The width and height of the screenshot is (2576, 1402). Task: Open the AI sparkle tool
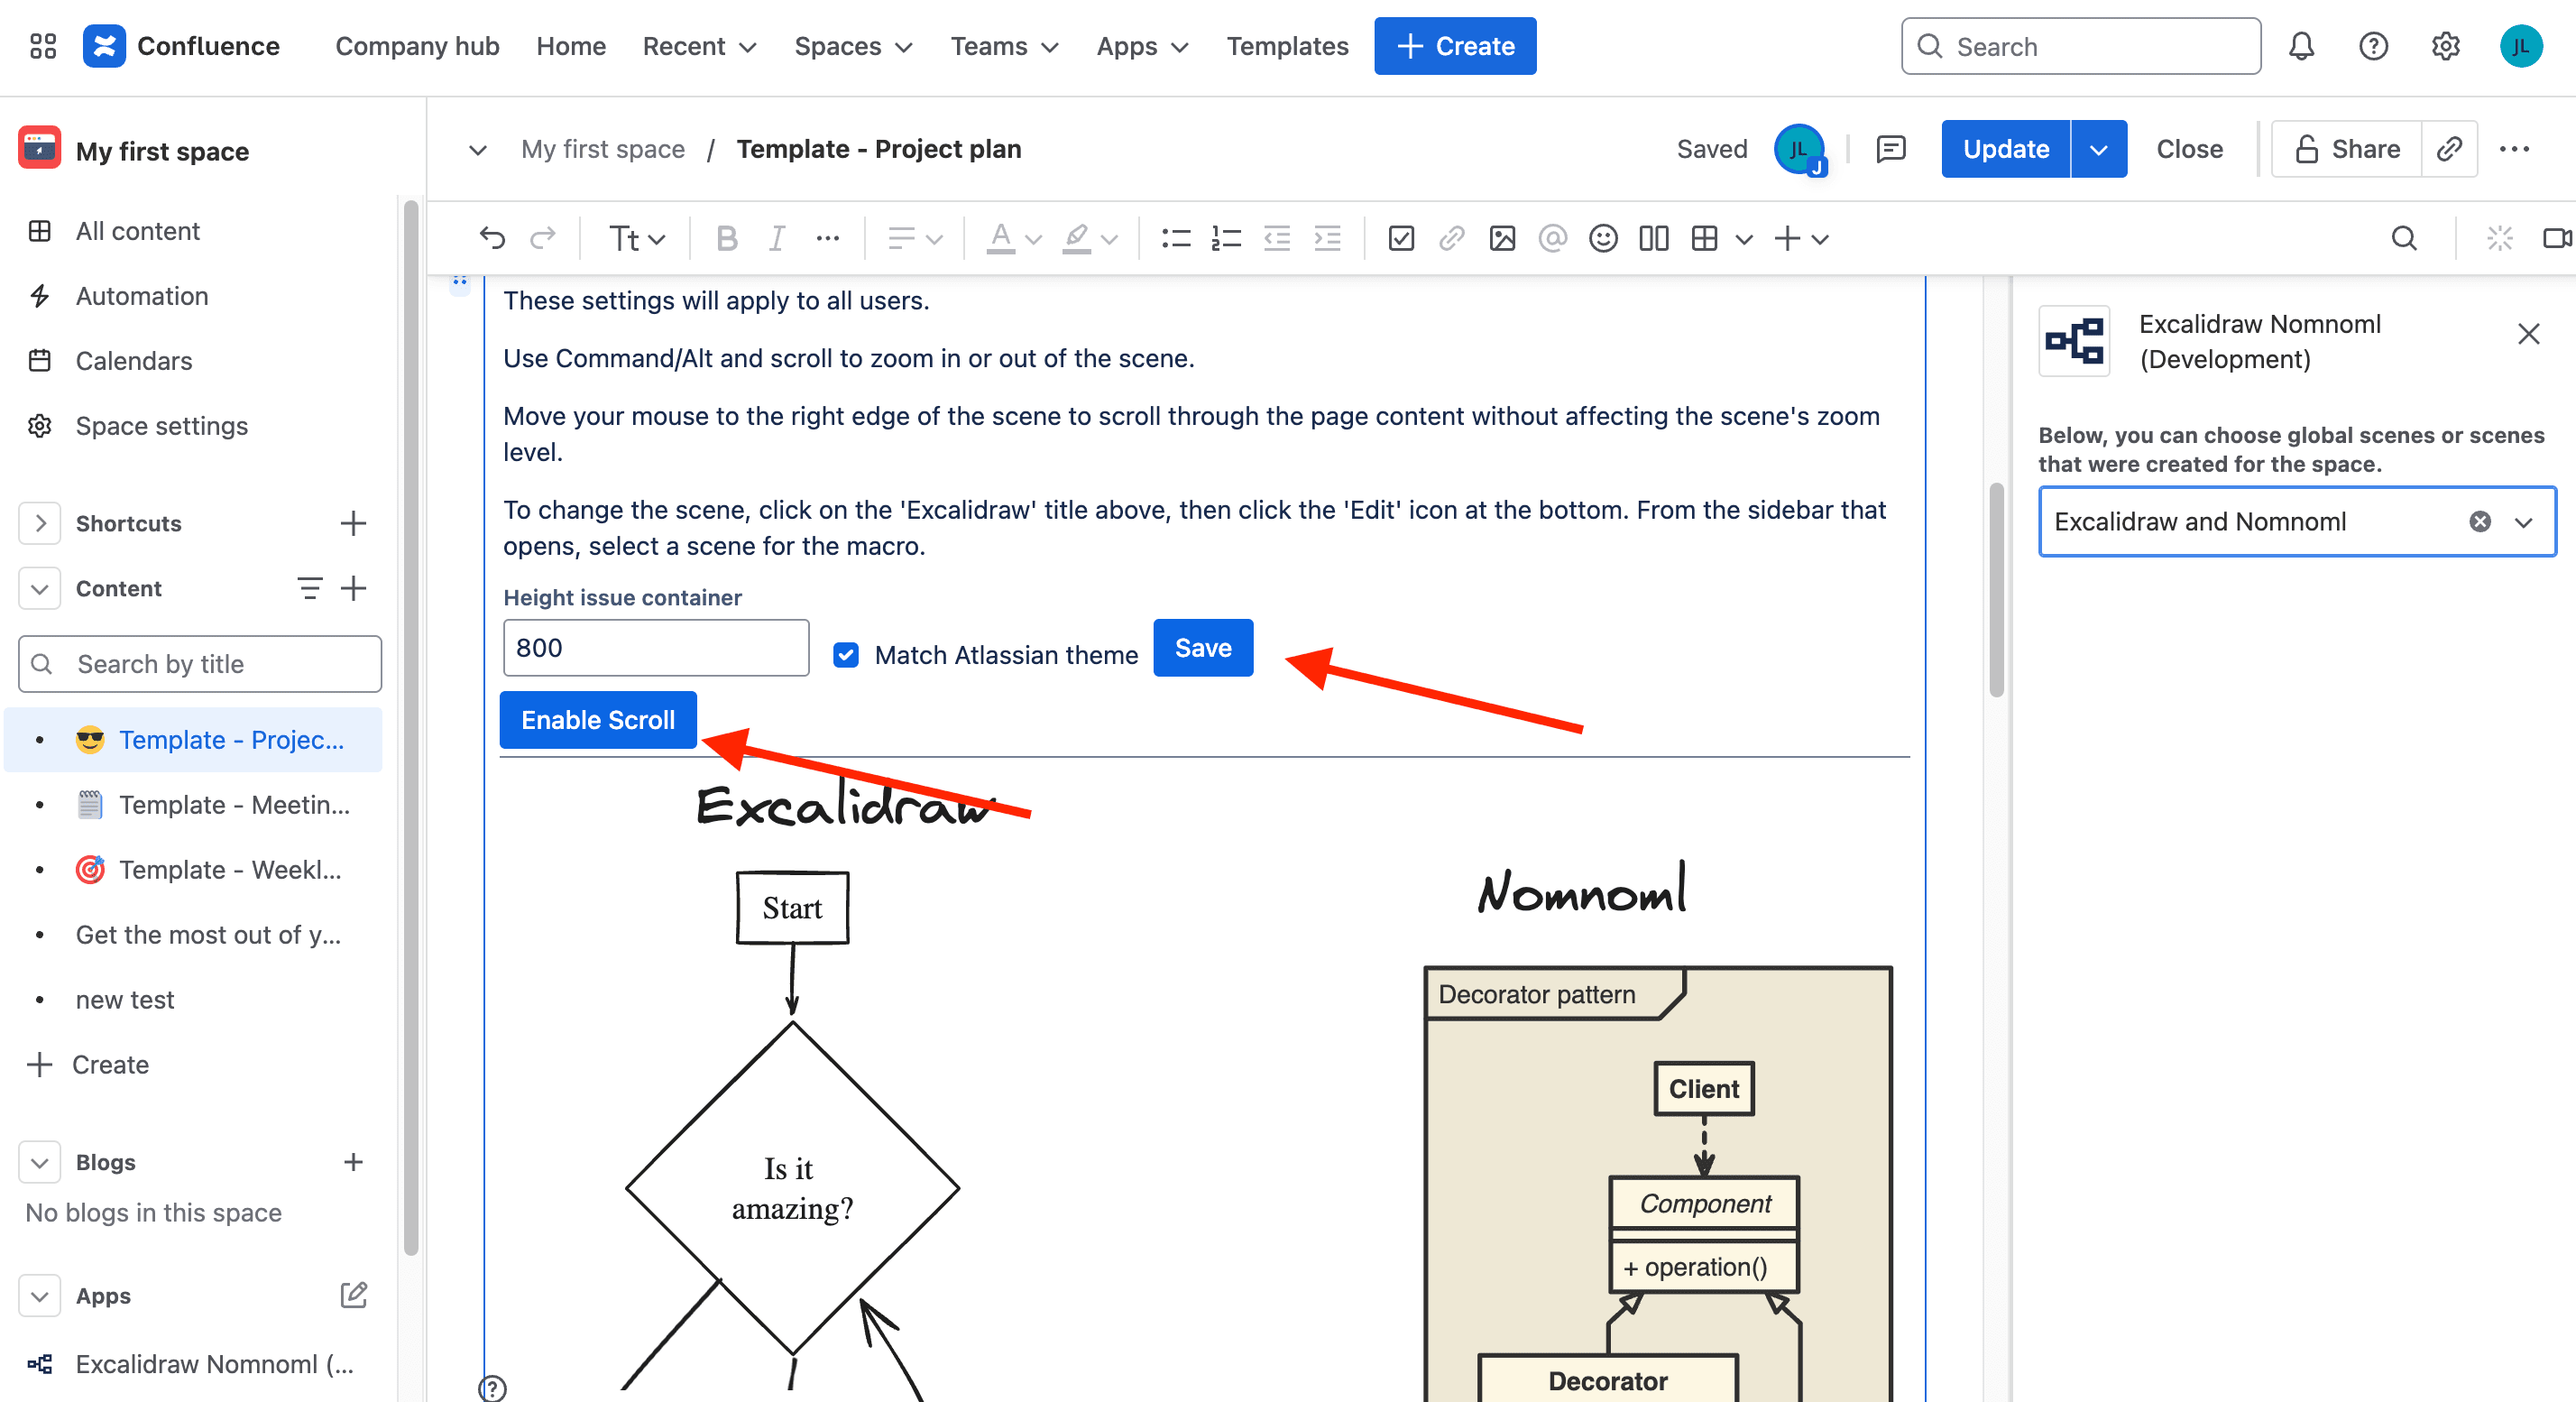pyautogui.click(x=2499, y=238)
